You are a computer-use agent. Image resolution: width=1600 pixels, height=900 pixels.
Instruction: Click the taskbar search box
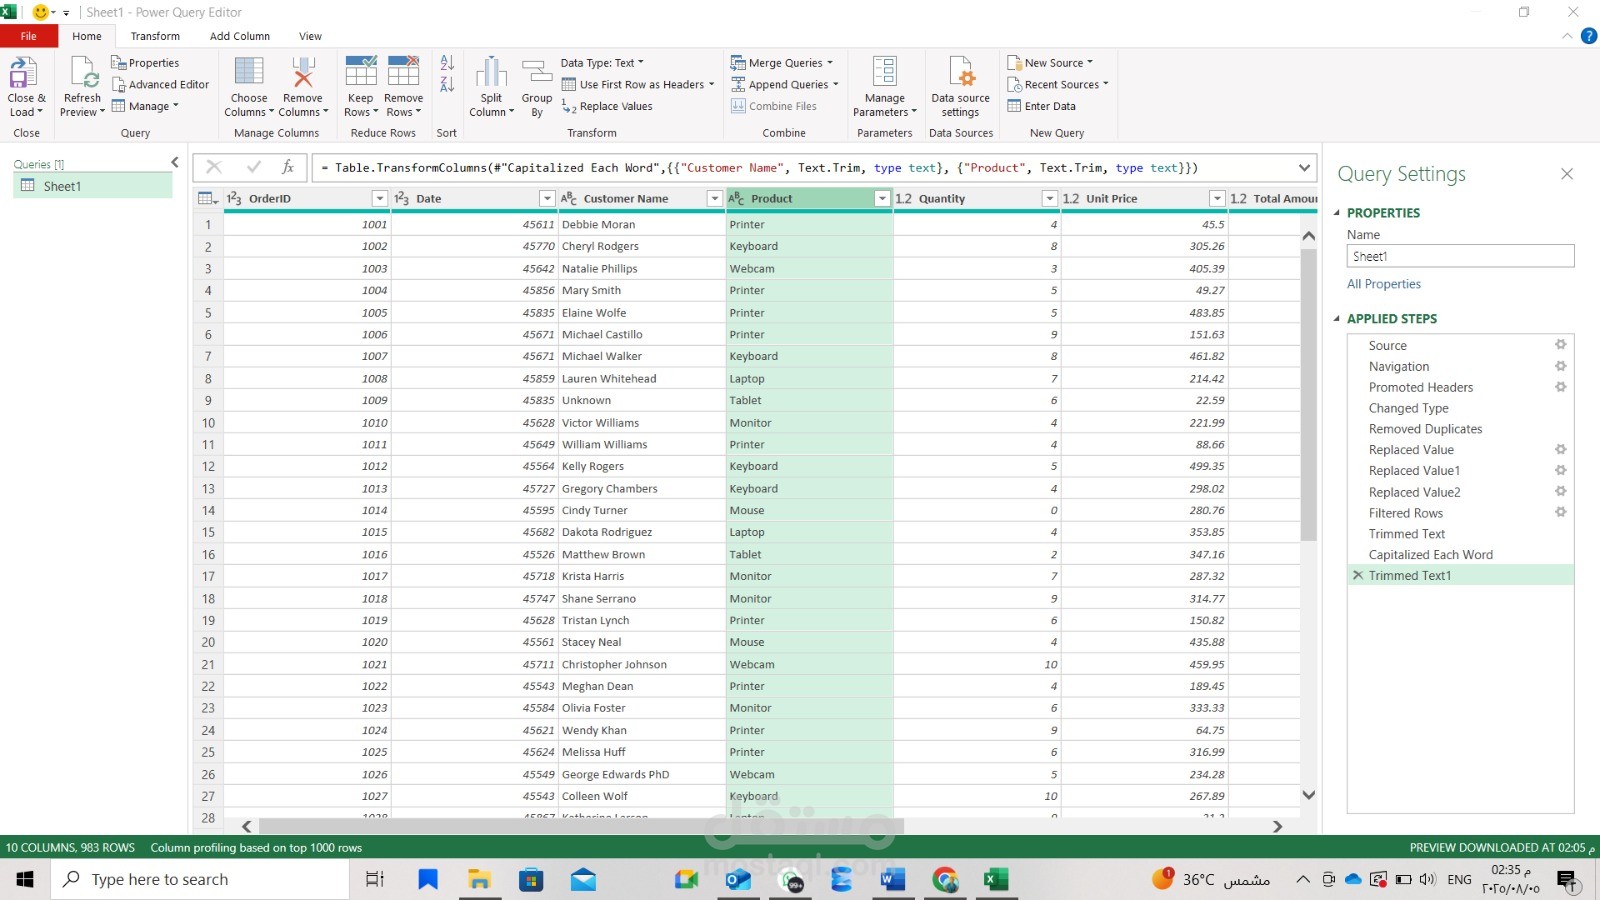200,879
